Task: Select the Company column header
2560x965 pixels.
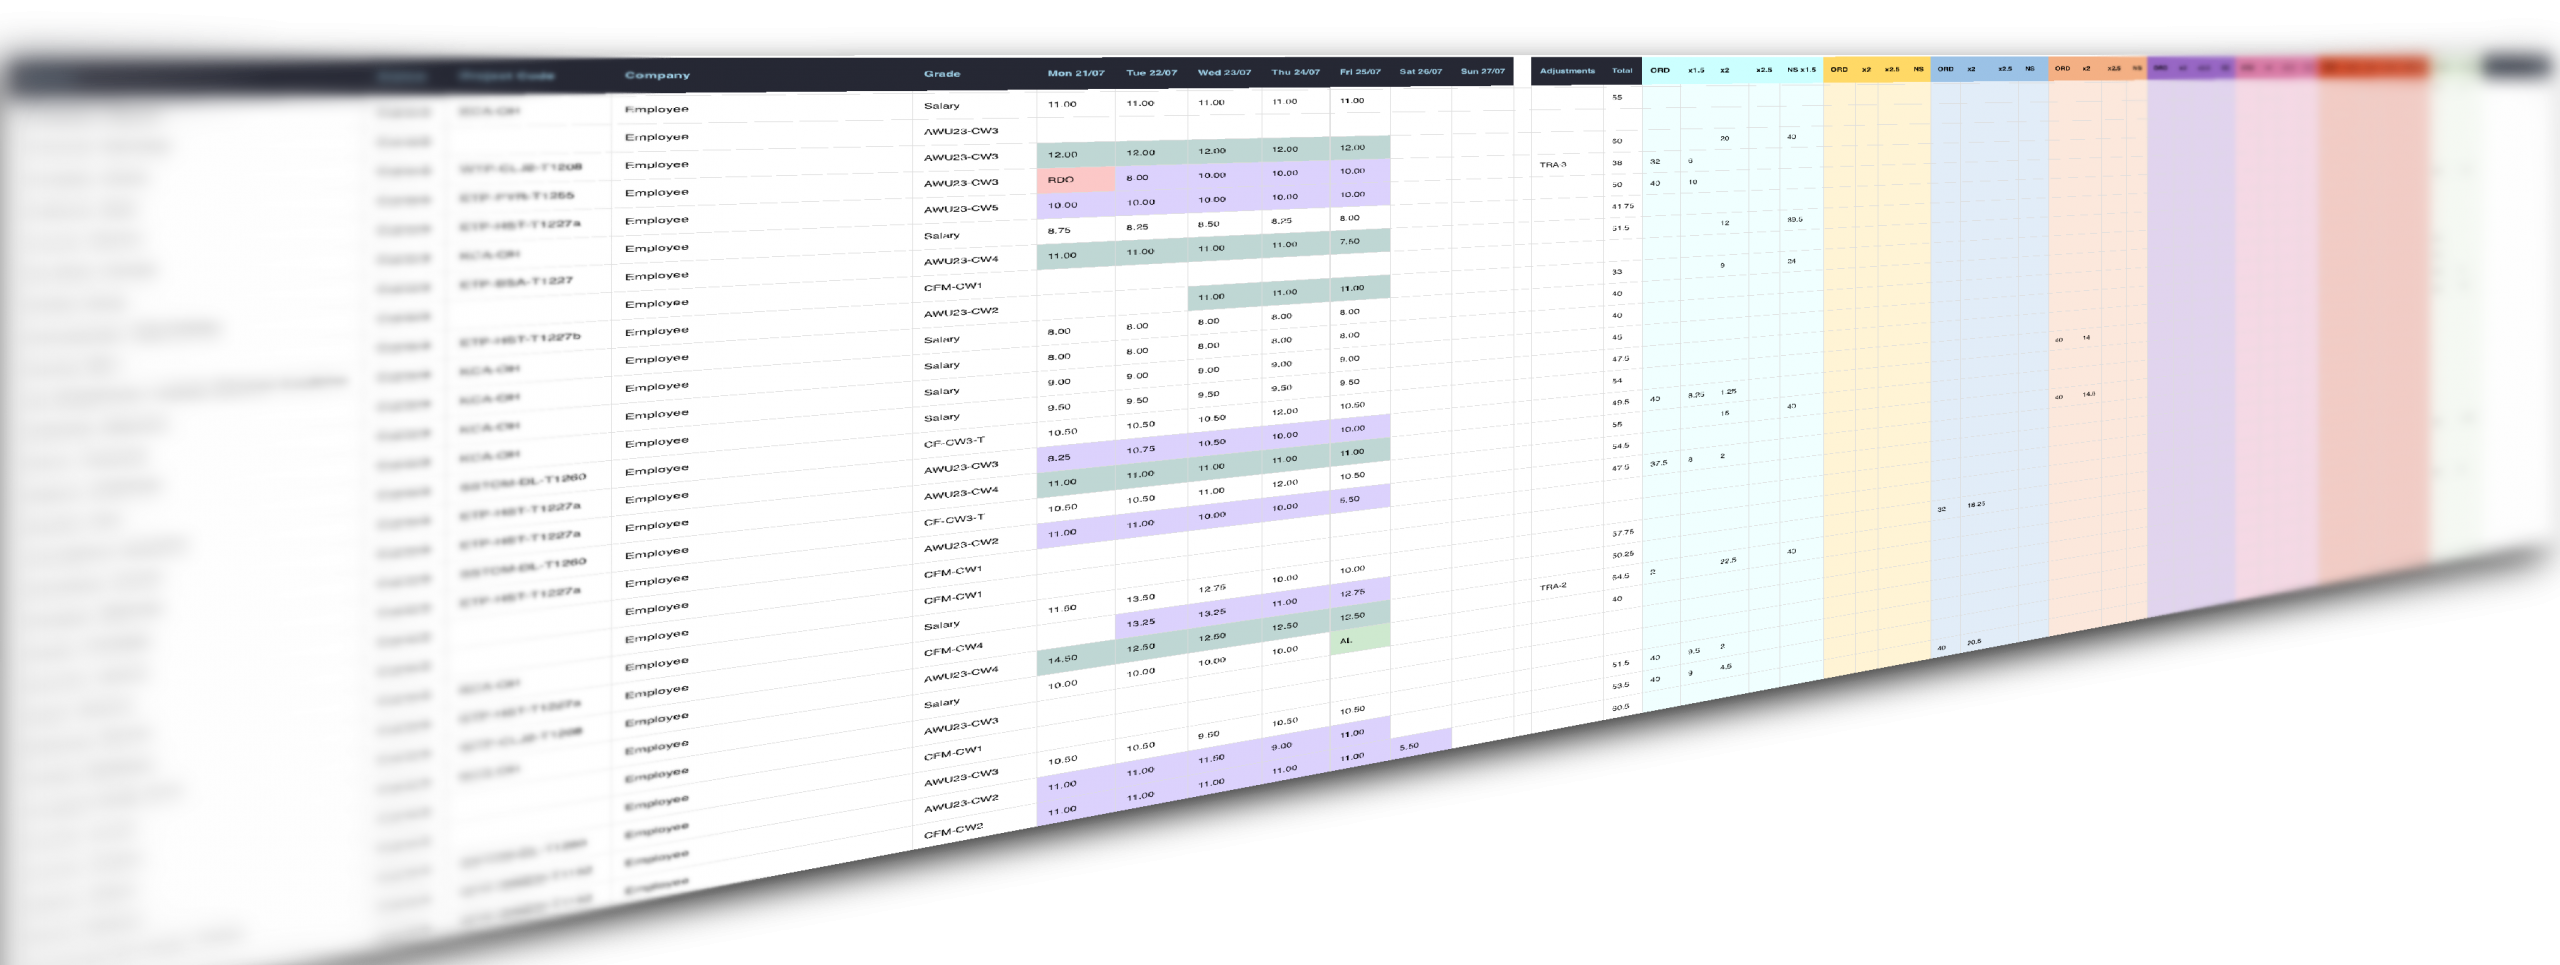Action: [x=657, y=75]
